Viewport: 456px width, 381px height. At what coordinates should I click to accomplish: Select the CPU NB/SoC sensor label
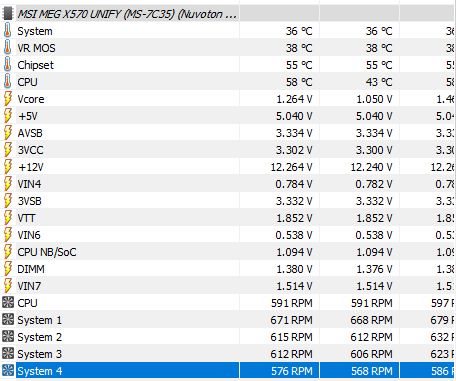(47, 252)
